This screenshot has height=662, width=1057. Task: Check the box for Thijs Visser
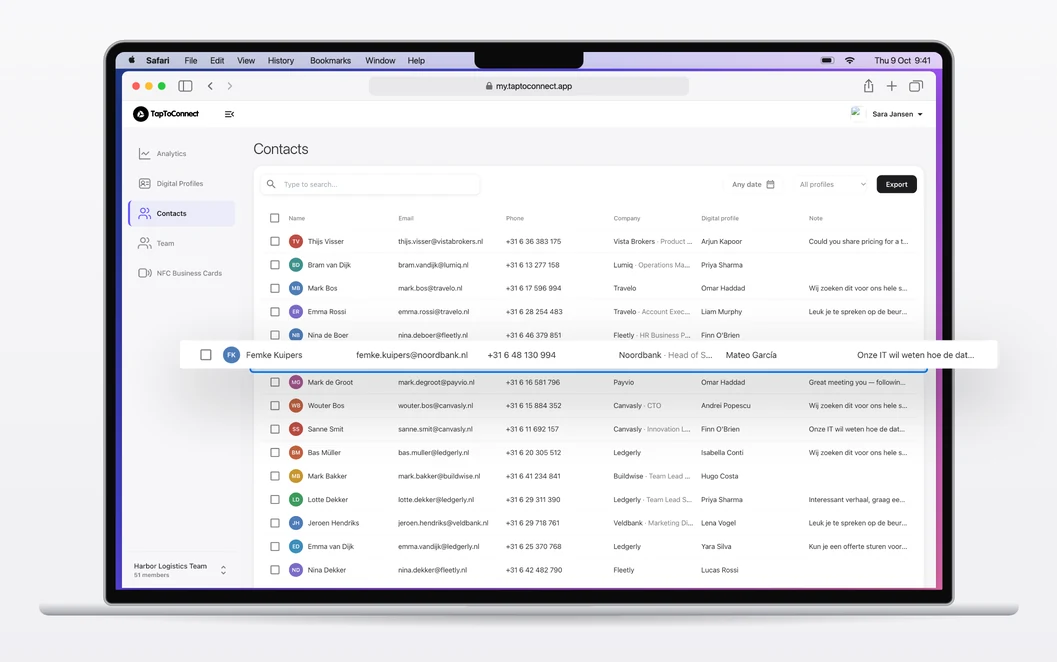pos(274,241)
